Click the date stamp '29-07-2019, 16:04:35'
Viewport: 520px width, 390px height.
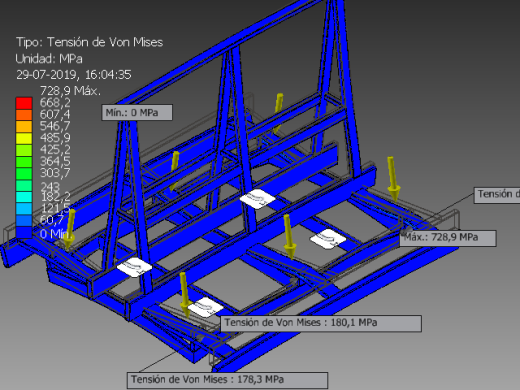[74, 75]
